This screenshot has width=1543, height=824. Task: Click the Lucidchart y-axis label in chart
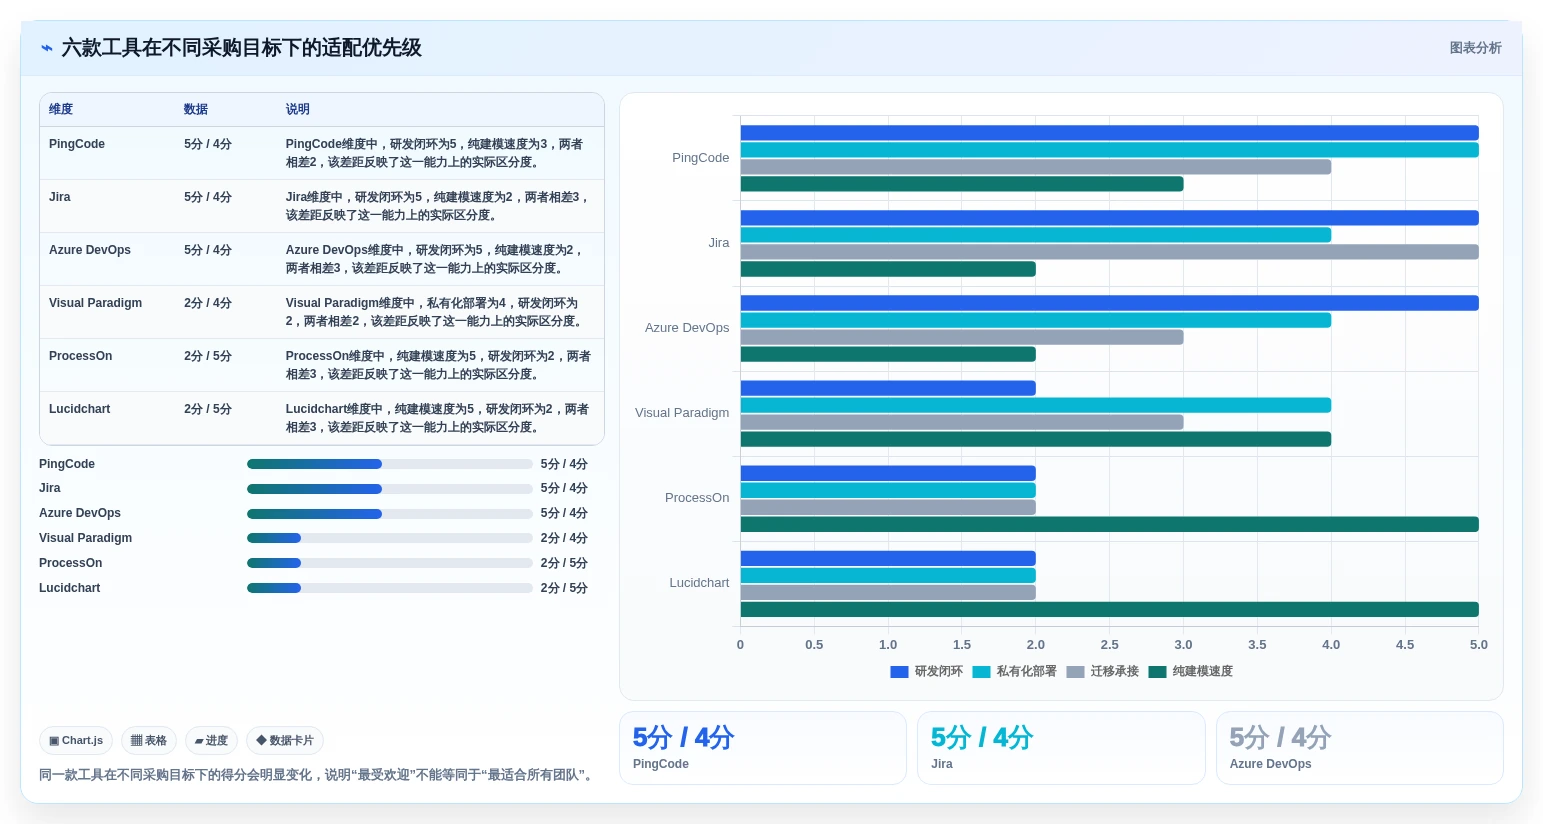[699, 583]
